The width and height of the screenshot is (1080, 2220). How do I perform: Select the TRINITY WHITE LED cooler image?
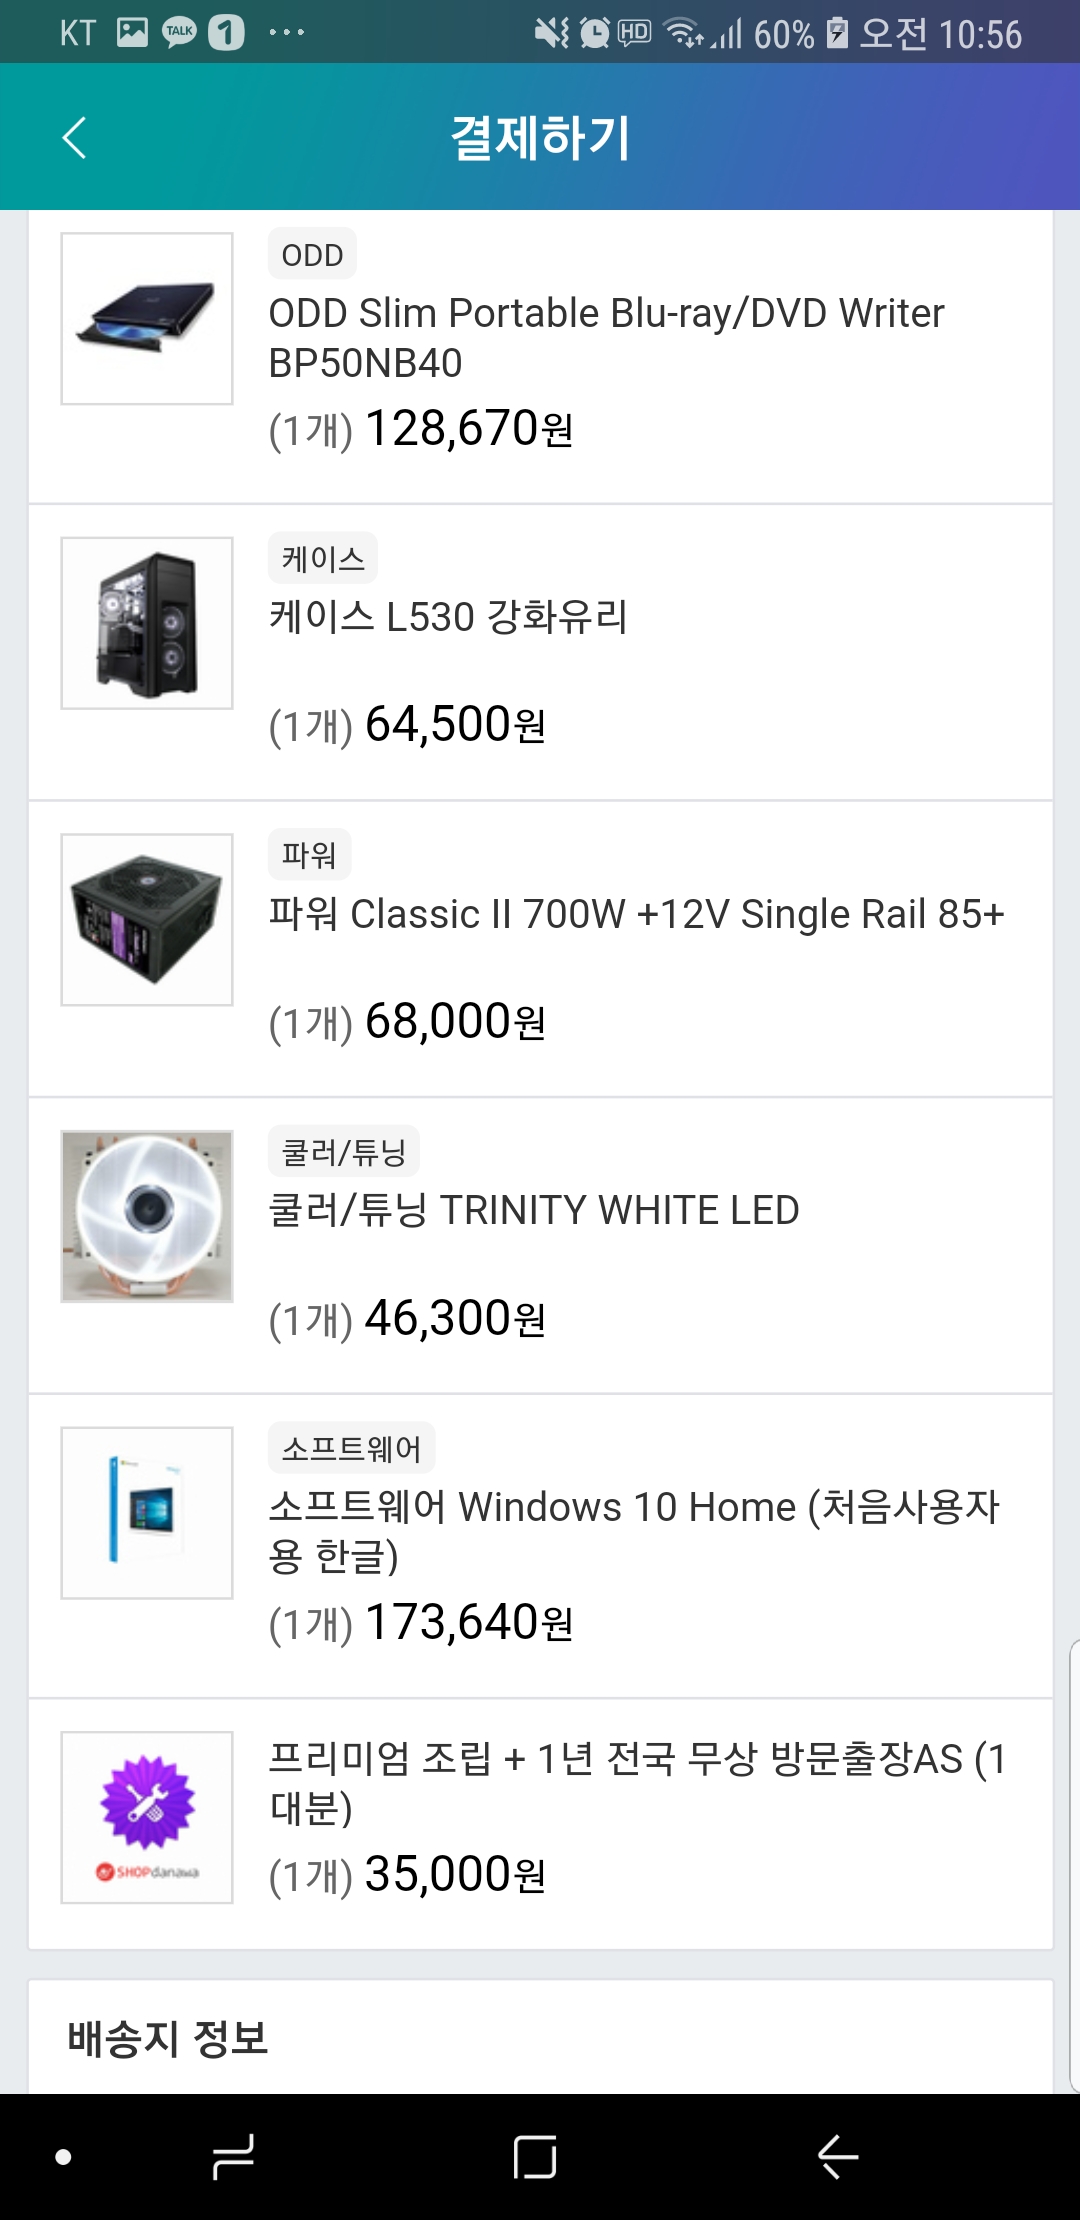coord(147,1216)
